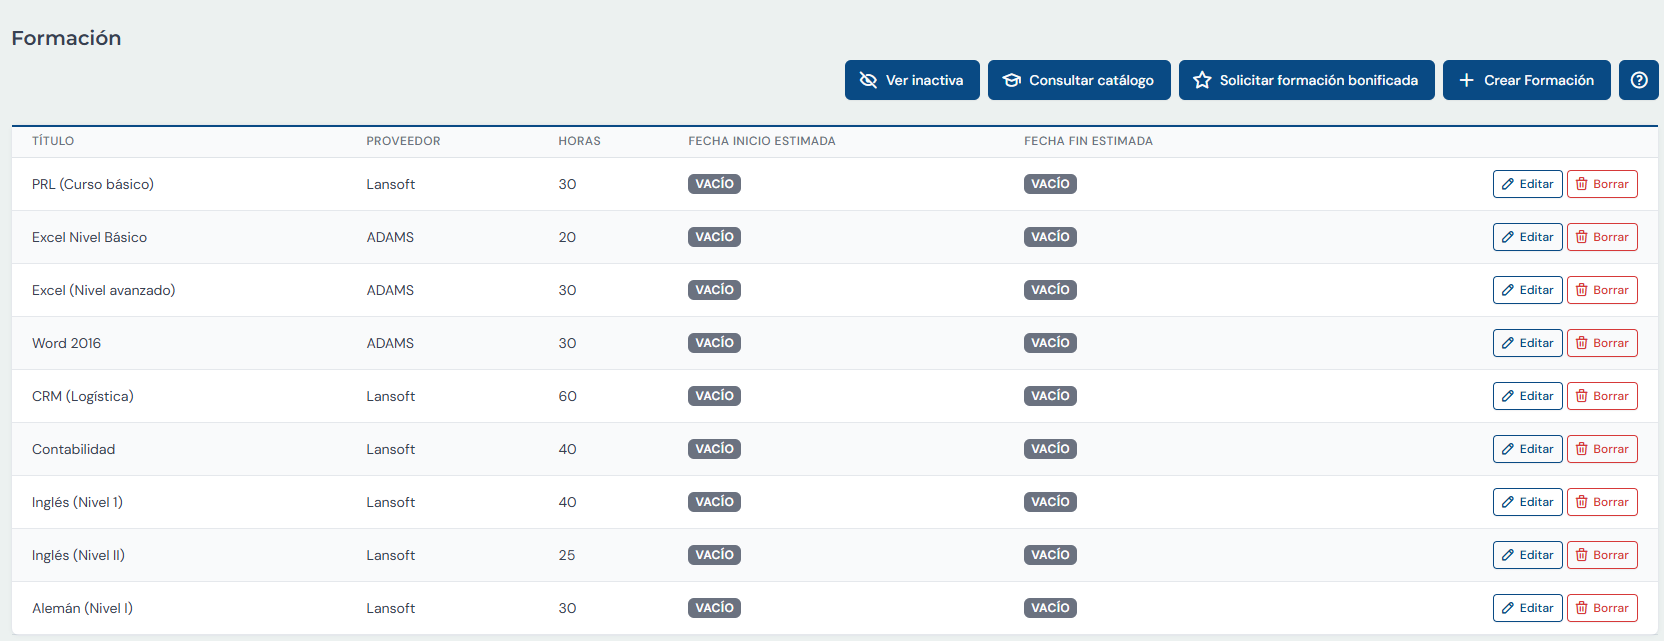The height and width of the screenshot is (641, 1664).
Task: Delete the CRM (Logística) training
Action: tap(1601, 396)
